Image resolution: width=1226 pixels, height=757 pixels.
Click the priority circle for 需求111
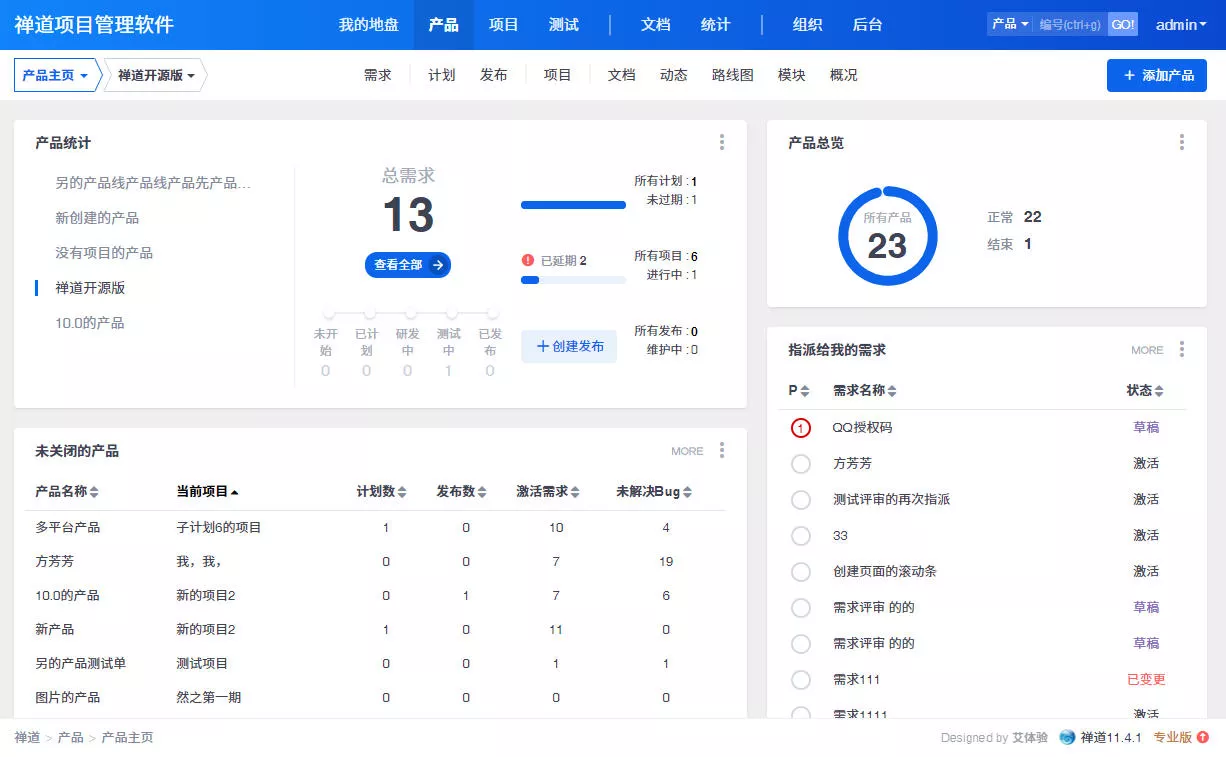(x=801, y=680)
